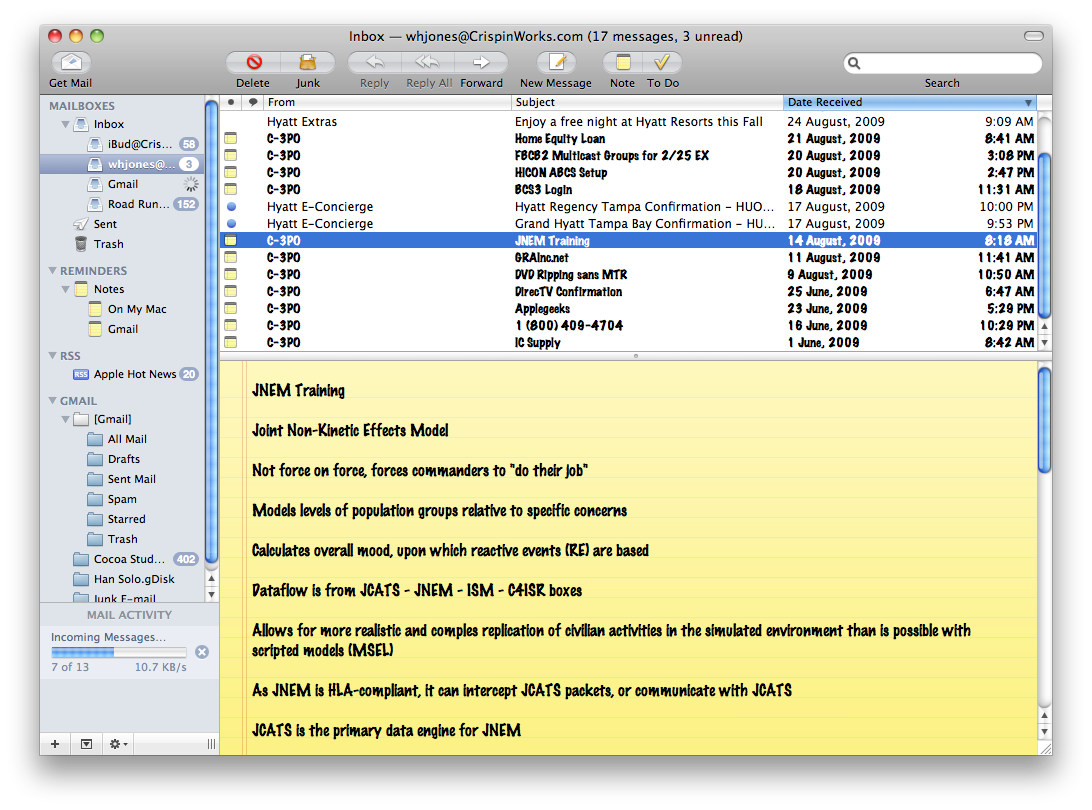Open the Home Equity Loan note
Image resolution: width=1092 pixels, height=810 pixels.
click(628, 139)
